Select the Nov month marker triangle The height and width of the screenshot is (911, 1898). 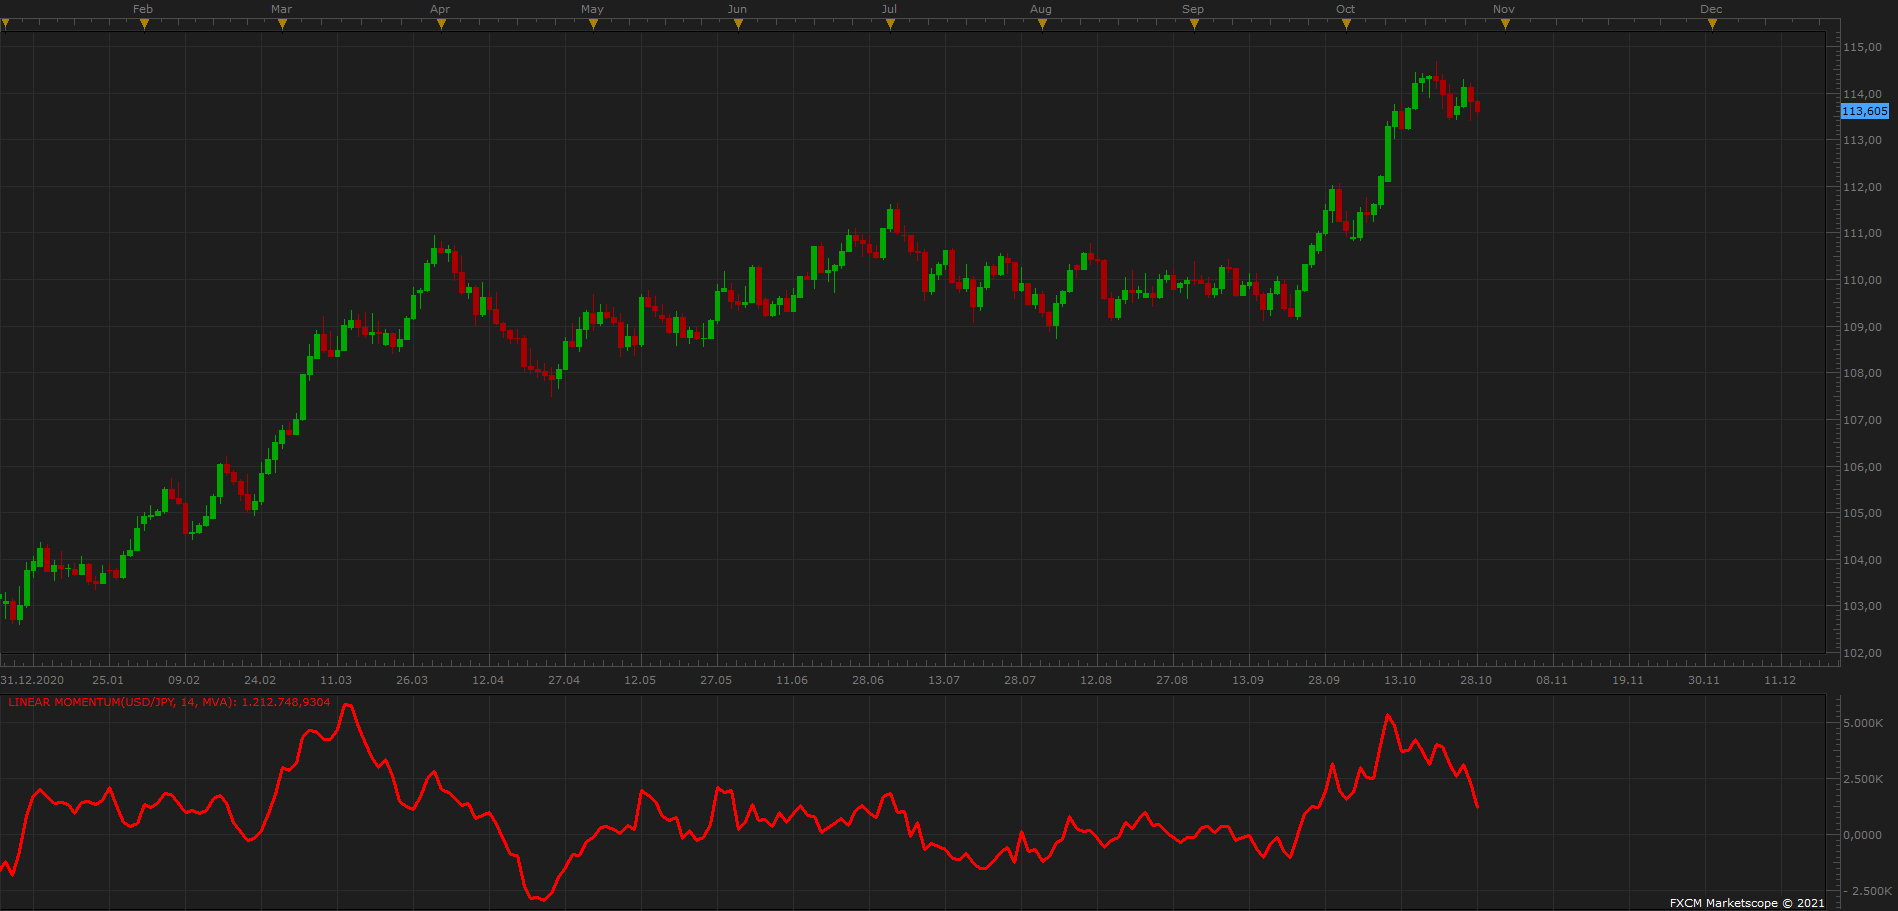pos(1505,24)
